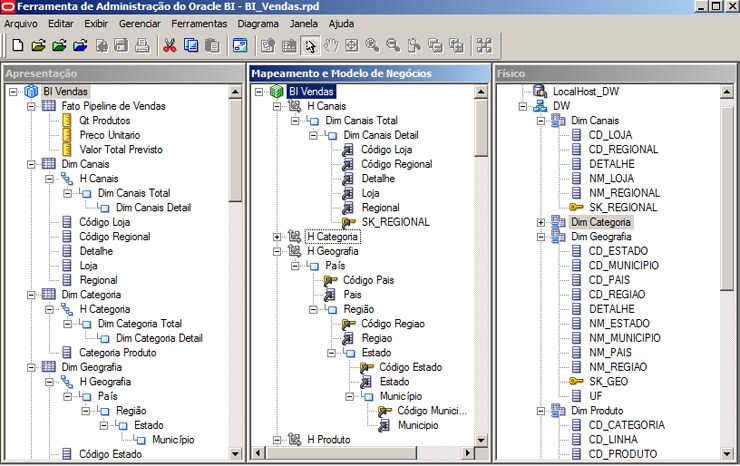Select Valor Total Previsto in Apresentação

[x=121, y=149]
